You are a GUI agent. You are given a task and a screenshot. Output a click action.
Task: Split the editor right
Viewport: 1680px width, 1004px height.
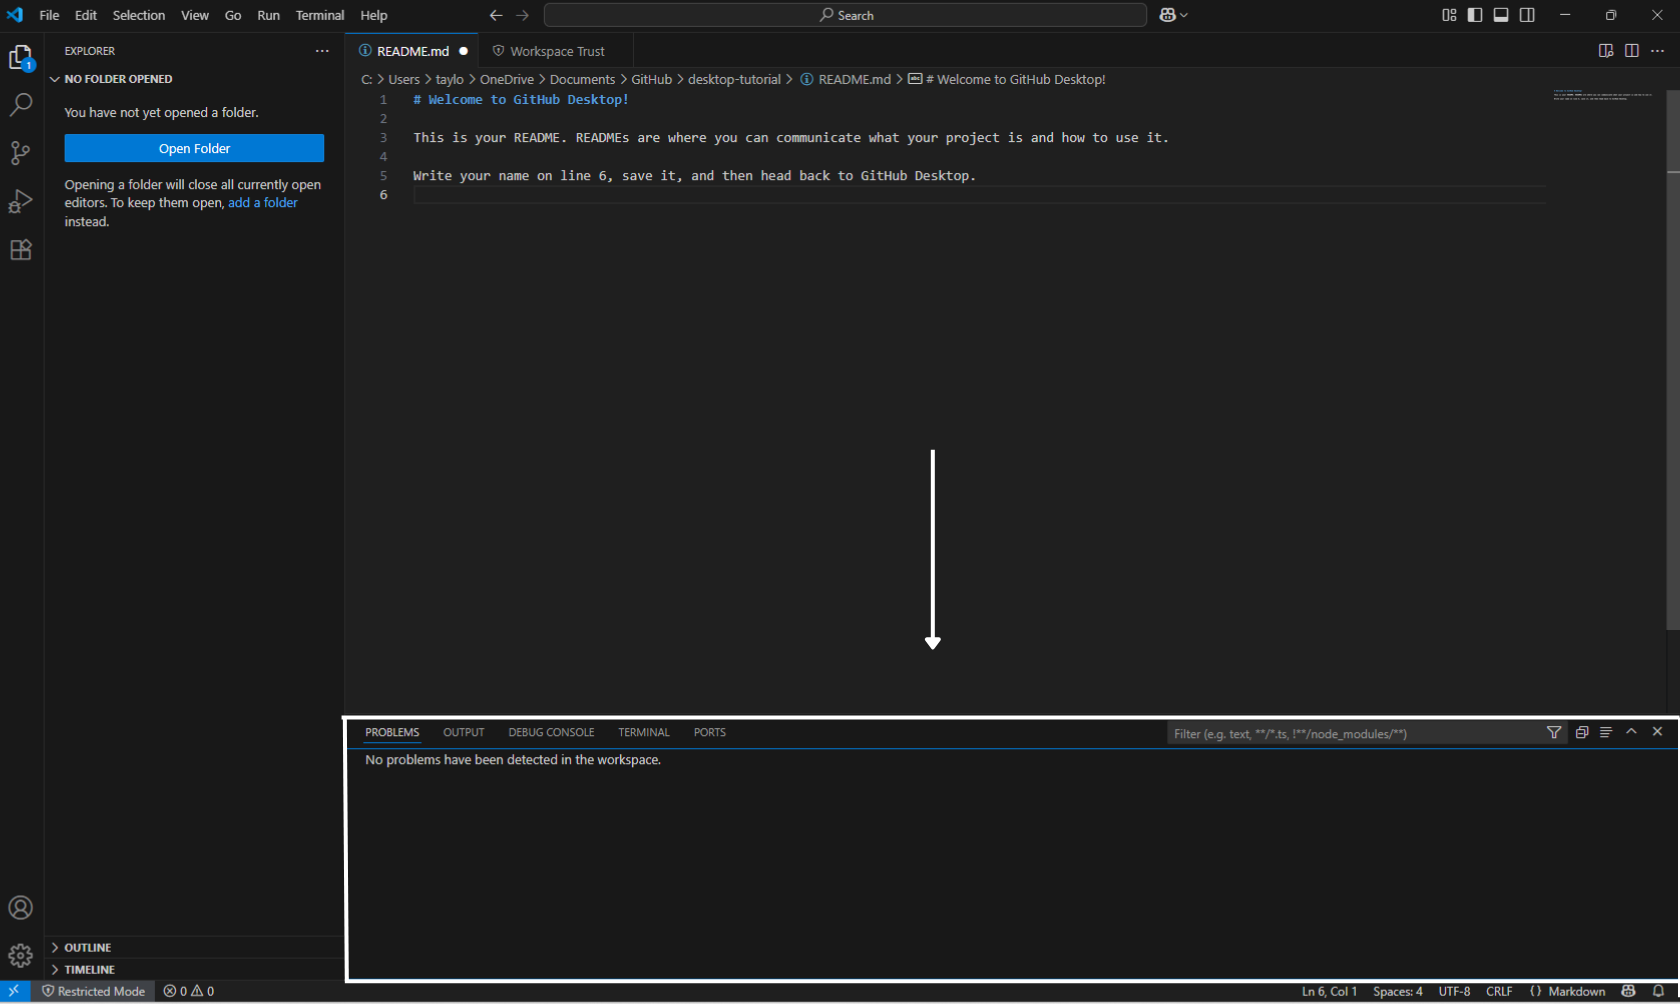point(1632,51)
